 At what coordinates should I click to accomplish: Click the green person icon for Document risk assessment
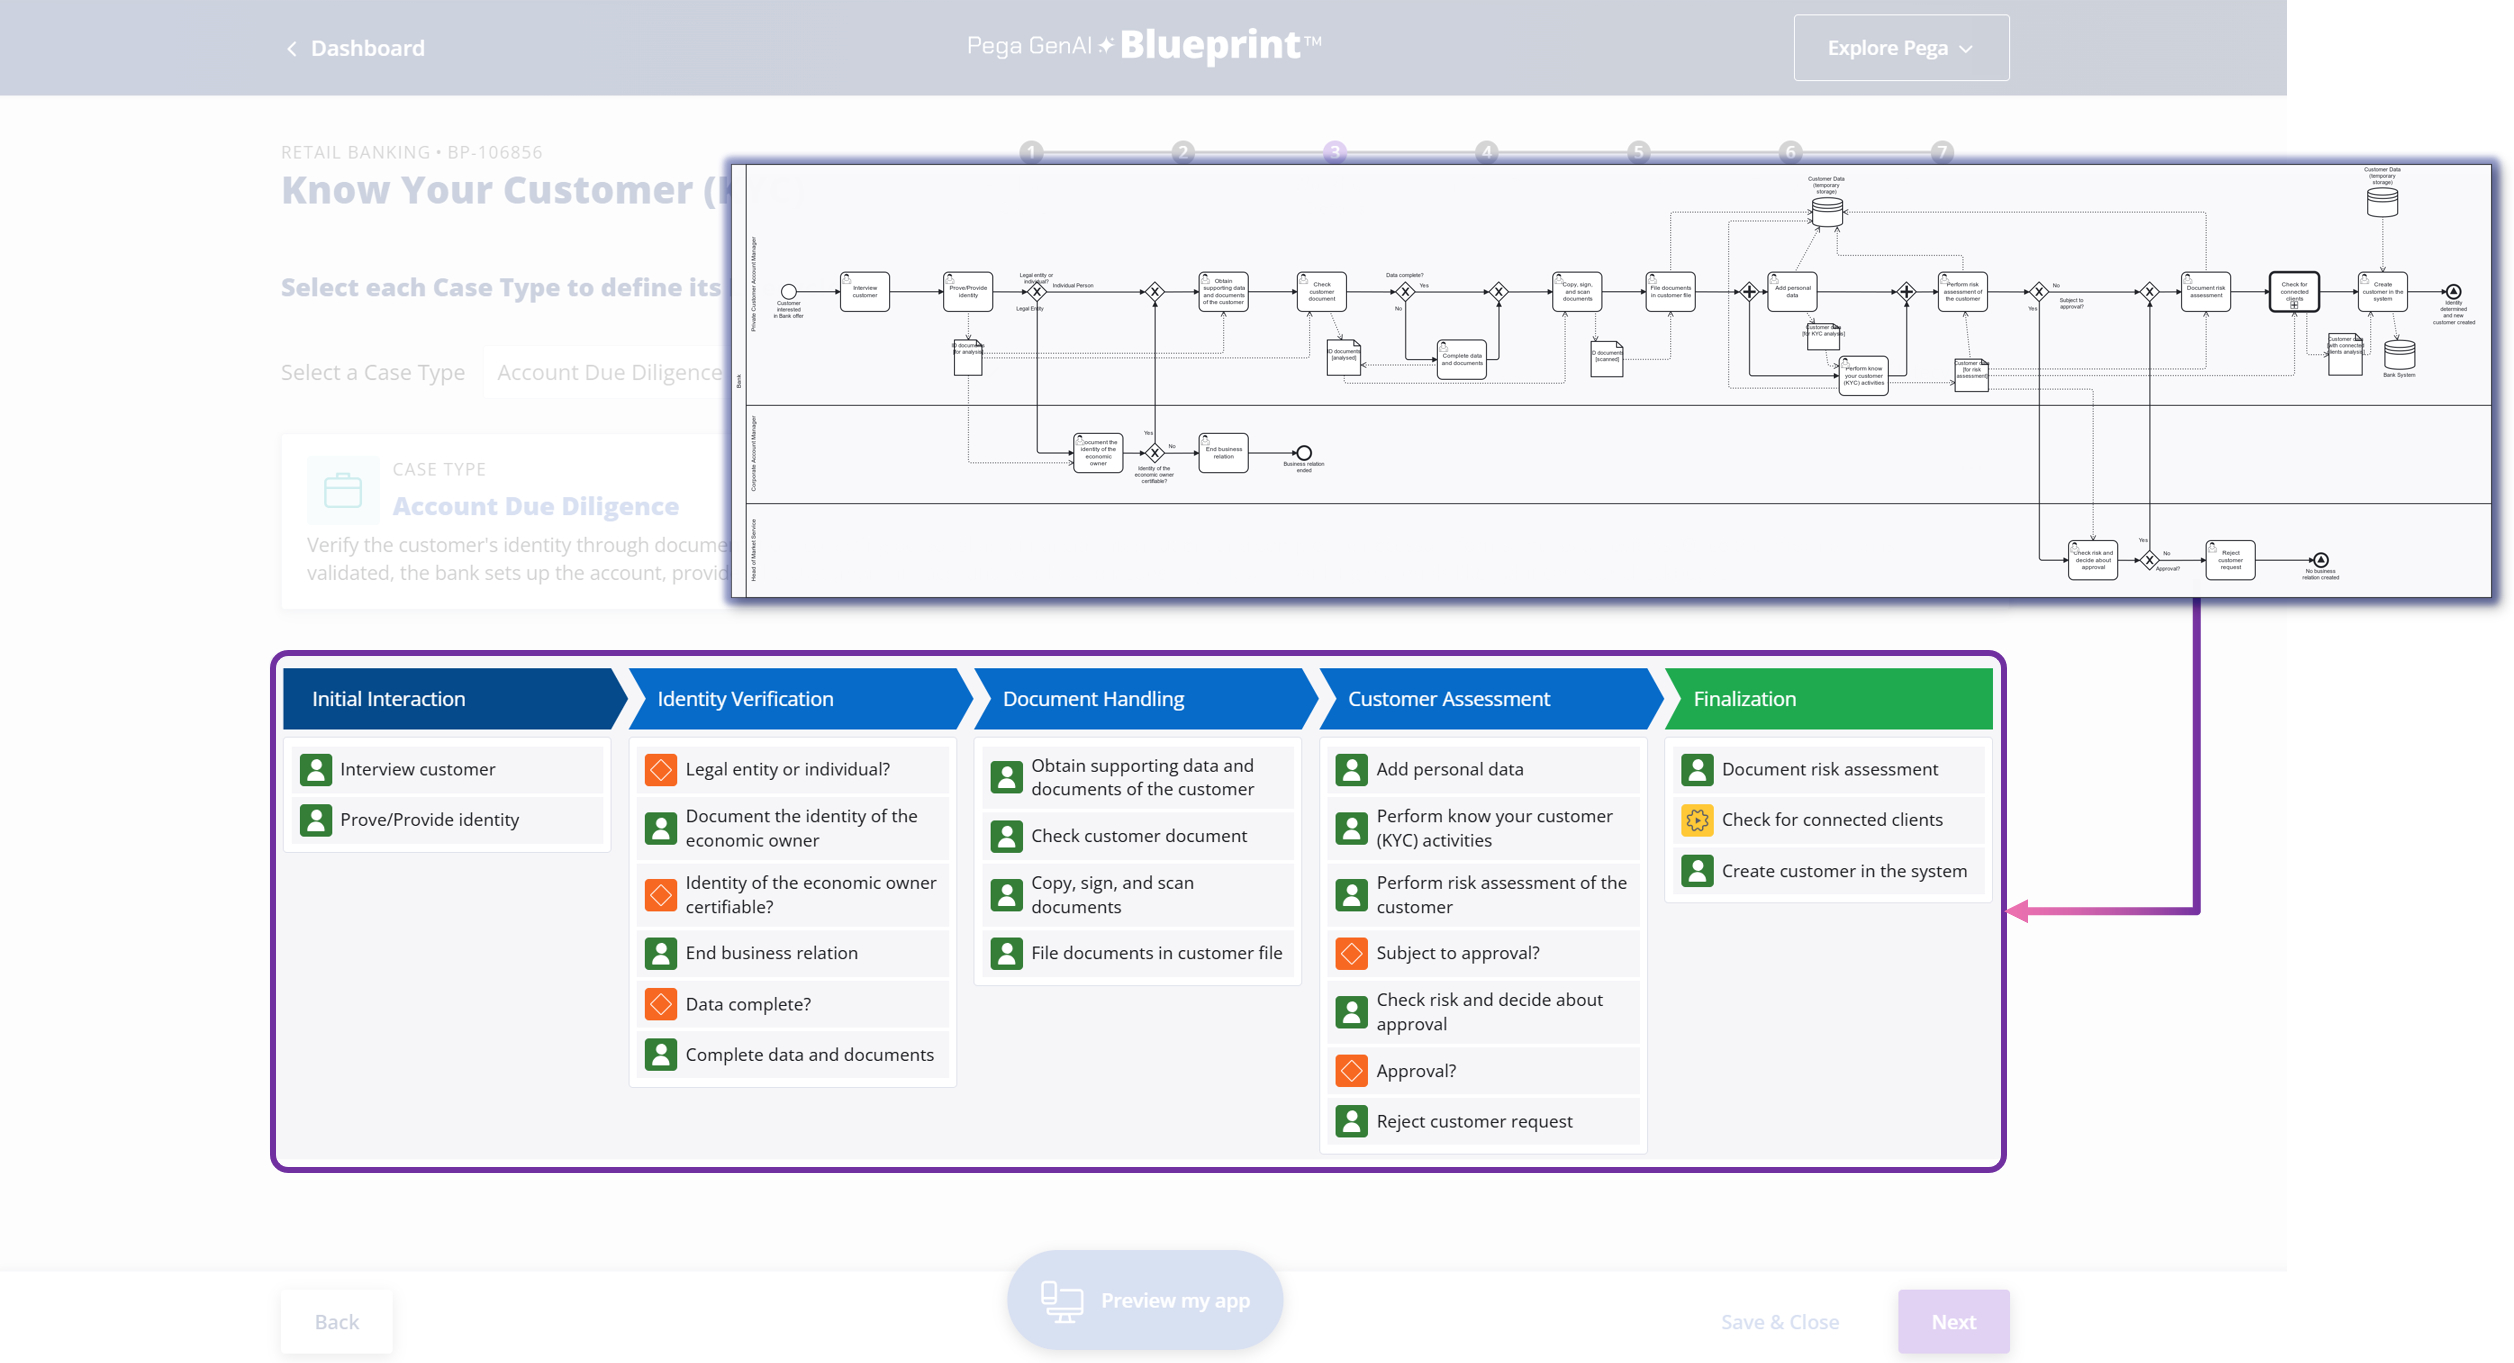click(1696, 769)
